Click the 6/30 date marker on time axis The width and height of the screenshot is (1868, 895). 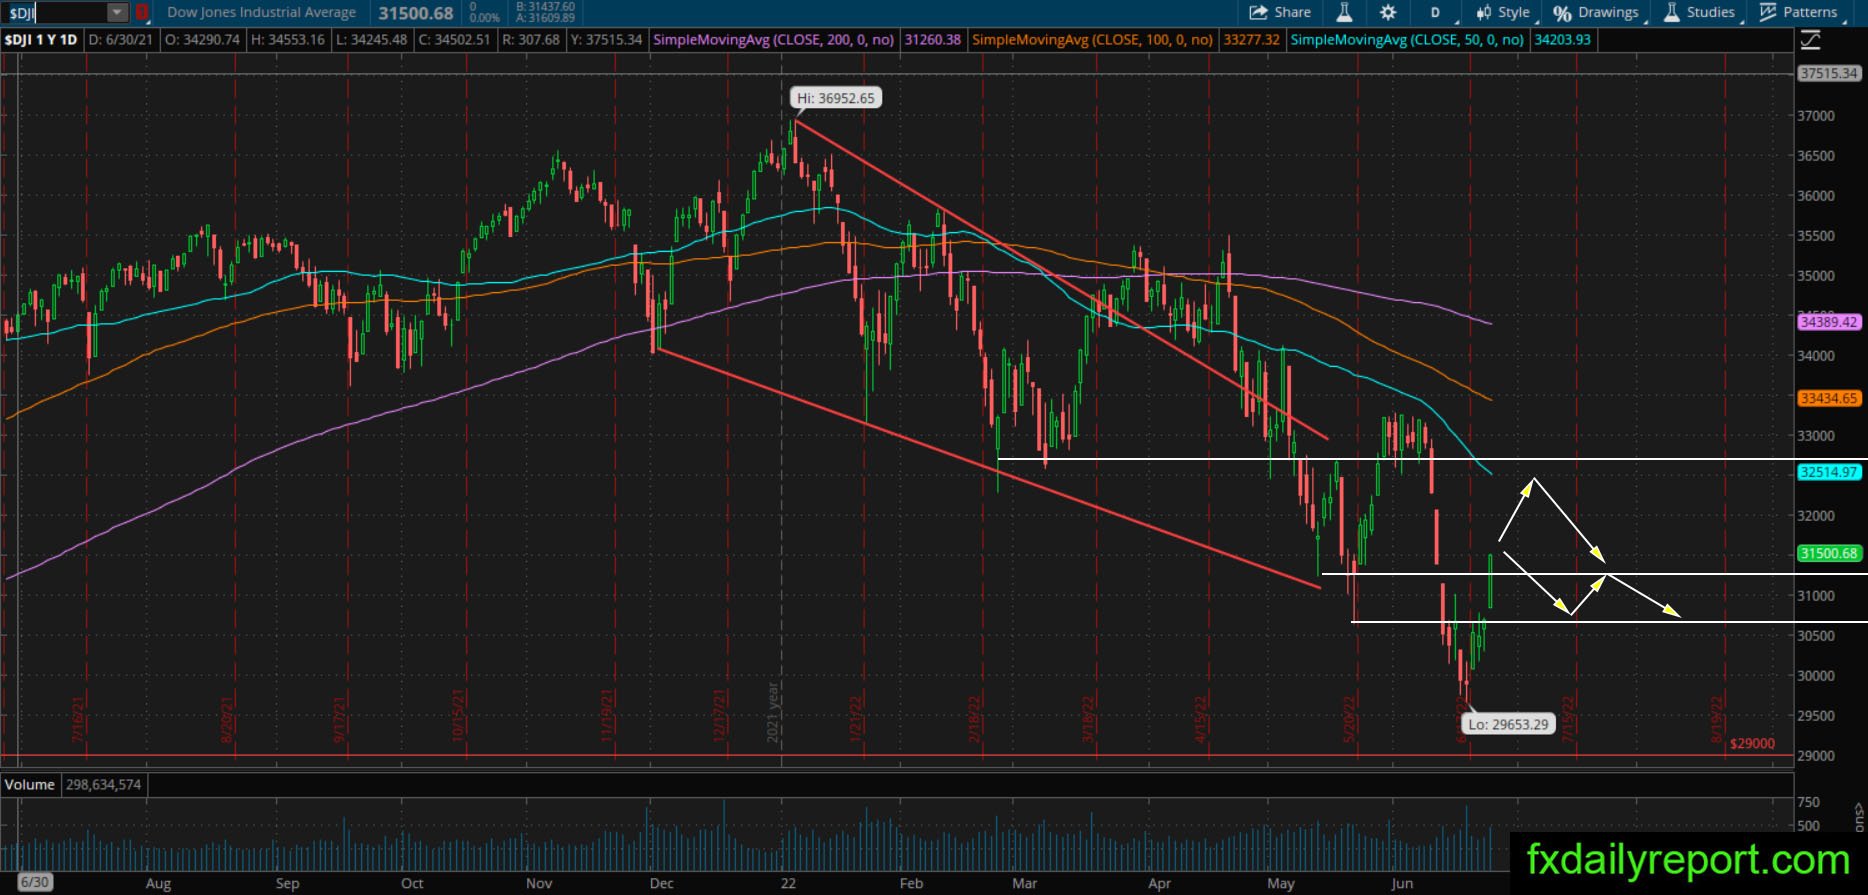tap(35, 883)
